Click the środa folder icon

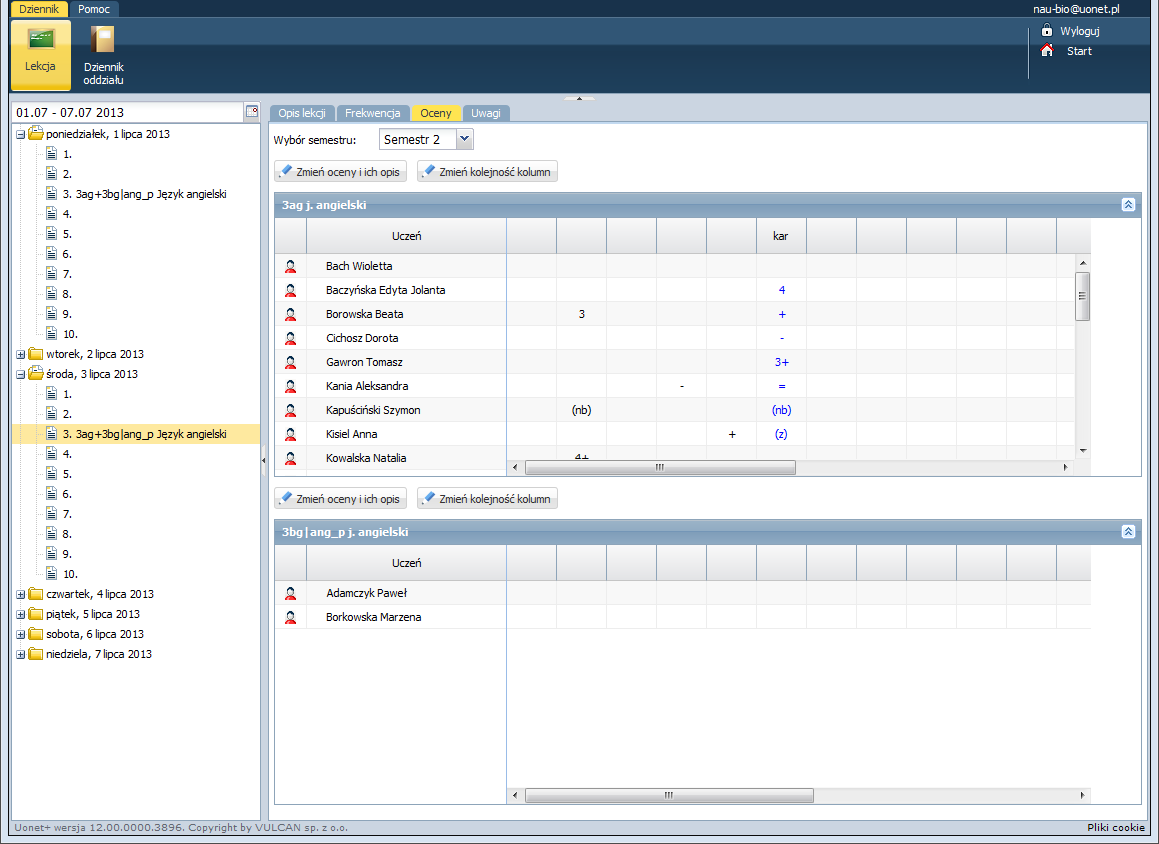(x=35, y=374)
